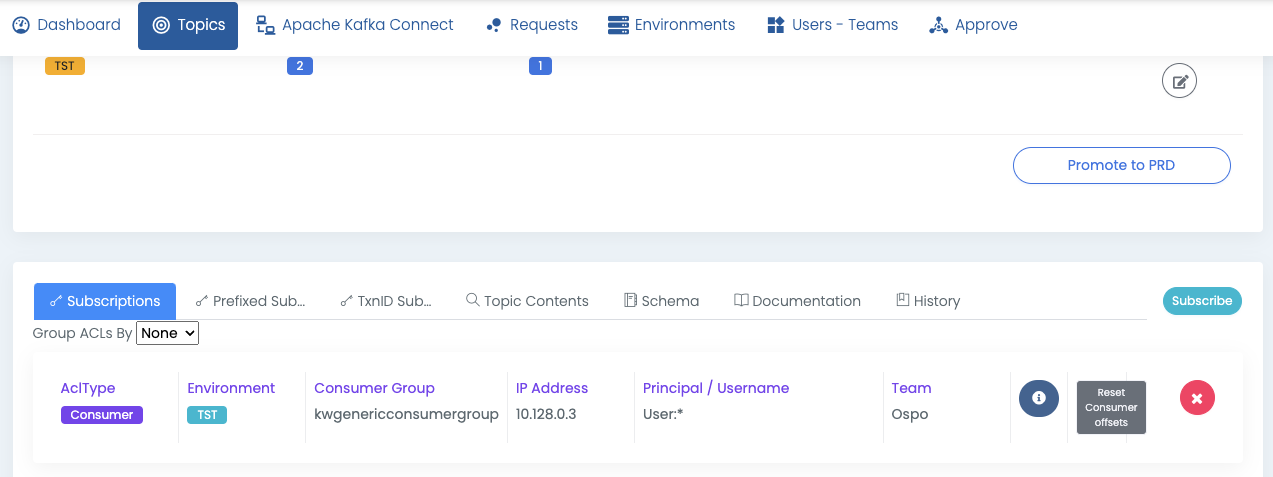Click the info icon in subscription row

[1038, 398]
